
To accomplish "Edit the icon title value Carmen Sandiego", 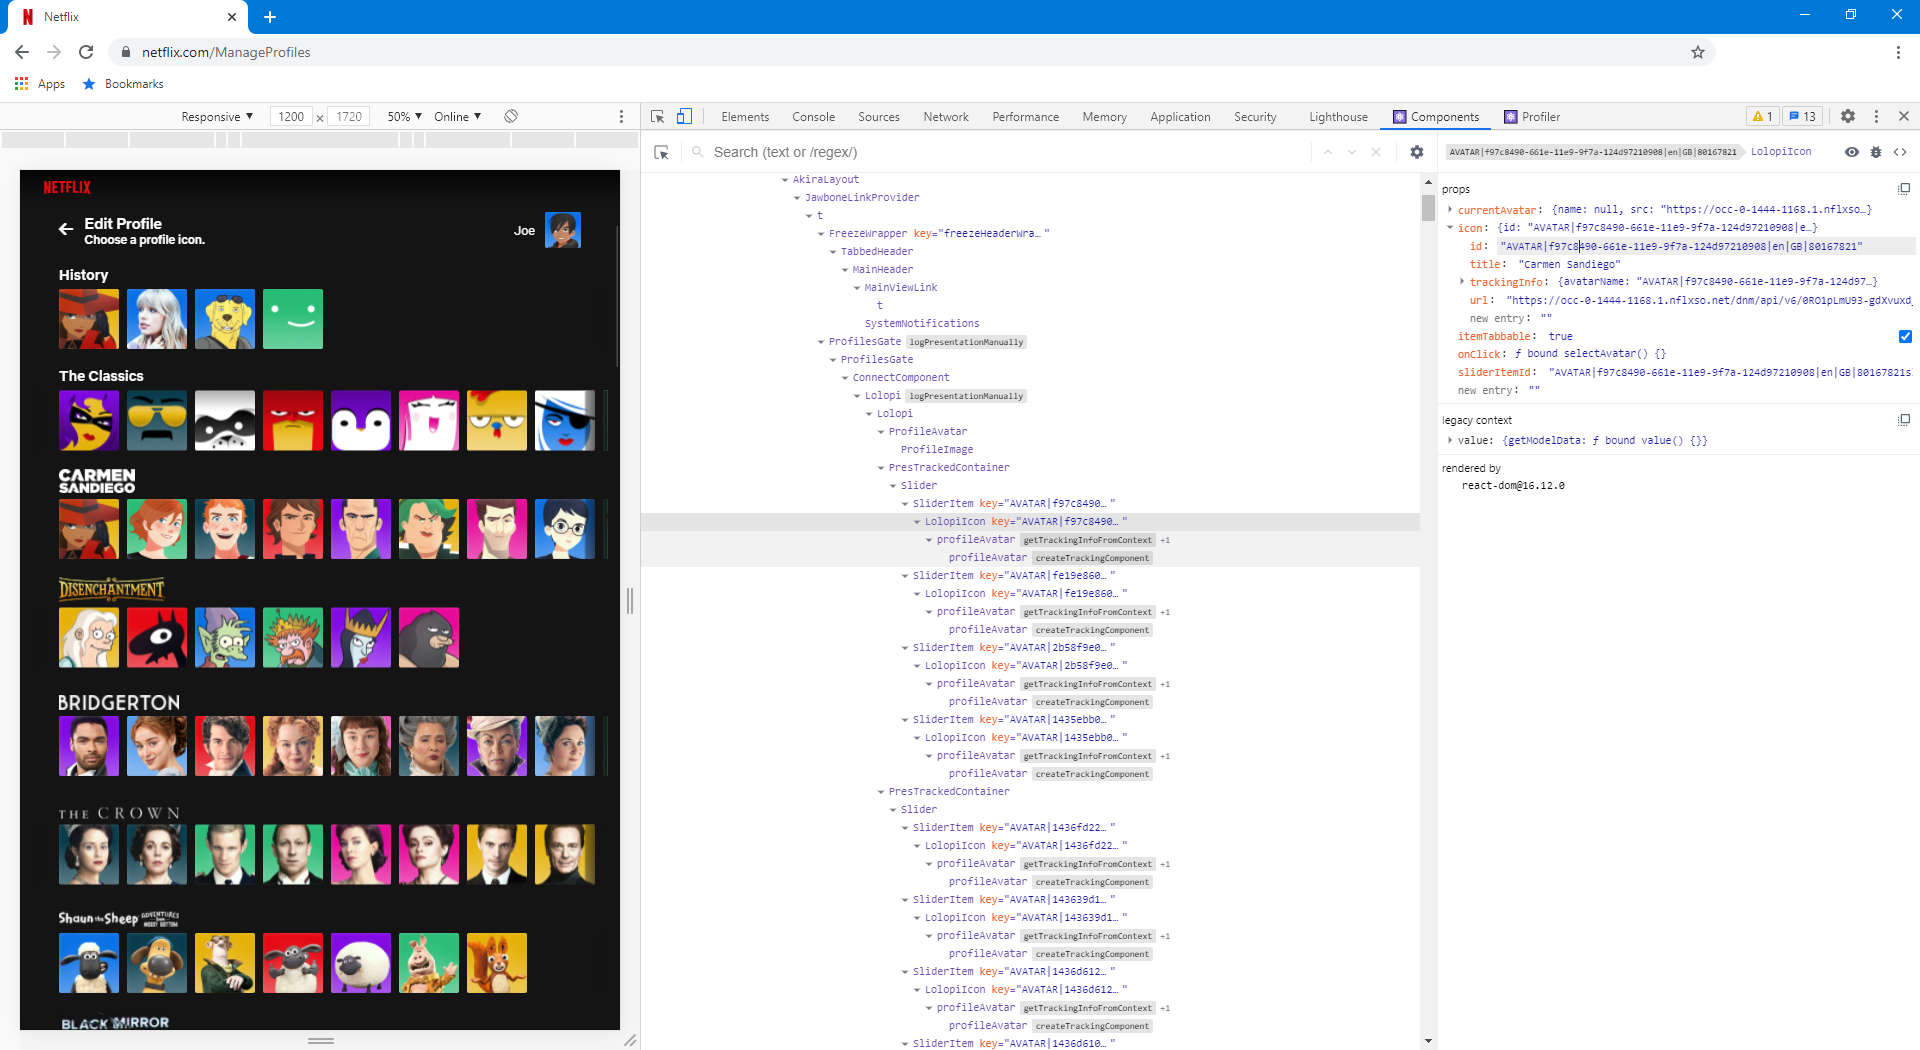I will [x=1569, y=264].
